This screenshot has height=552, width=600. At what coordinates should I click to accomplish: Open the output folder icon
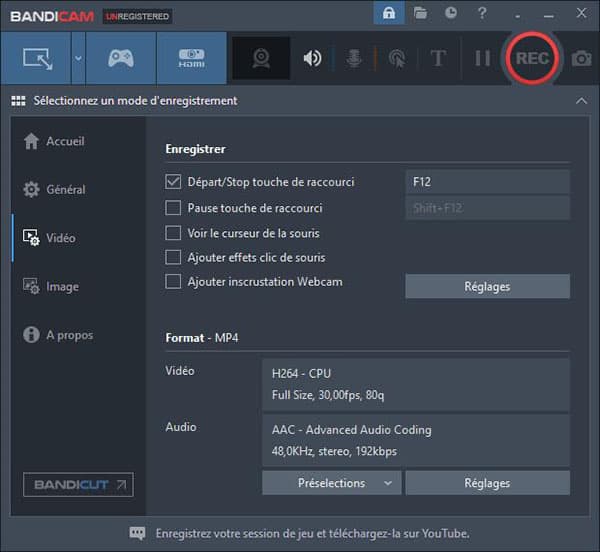420,13
